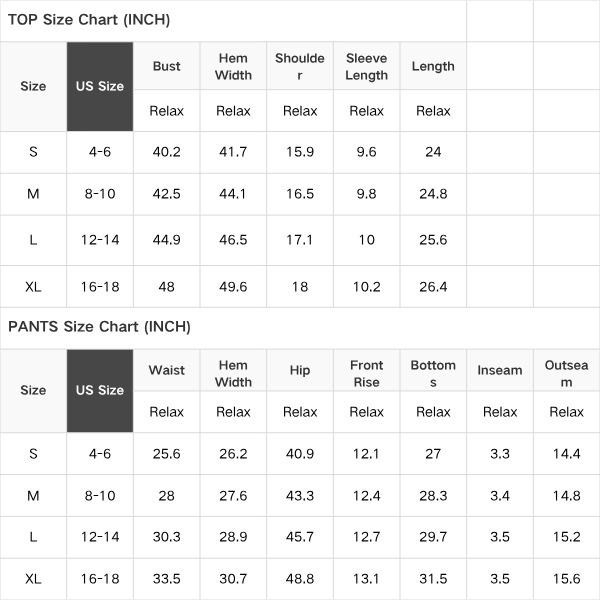Click the Front Rise column header

click(366, 373)
